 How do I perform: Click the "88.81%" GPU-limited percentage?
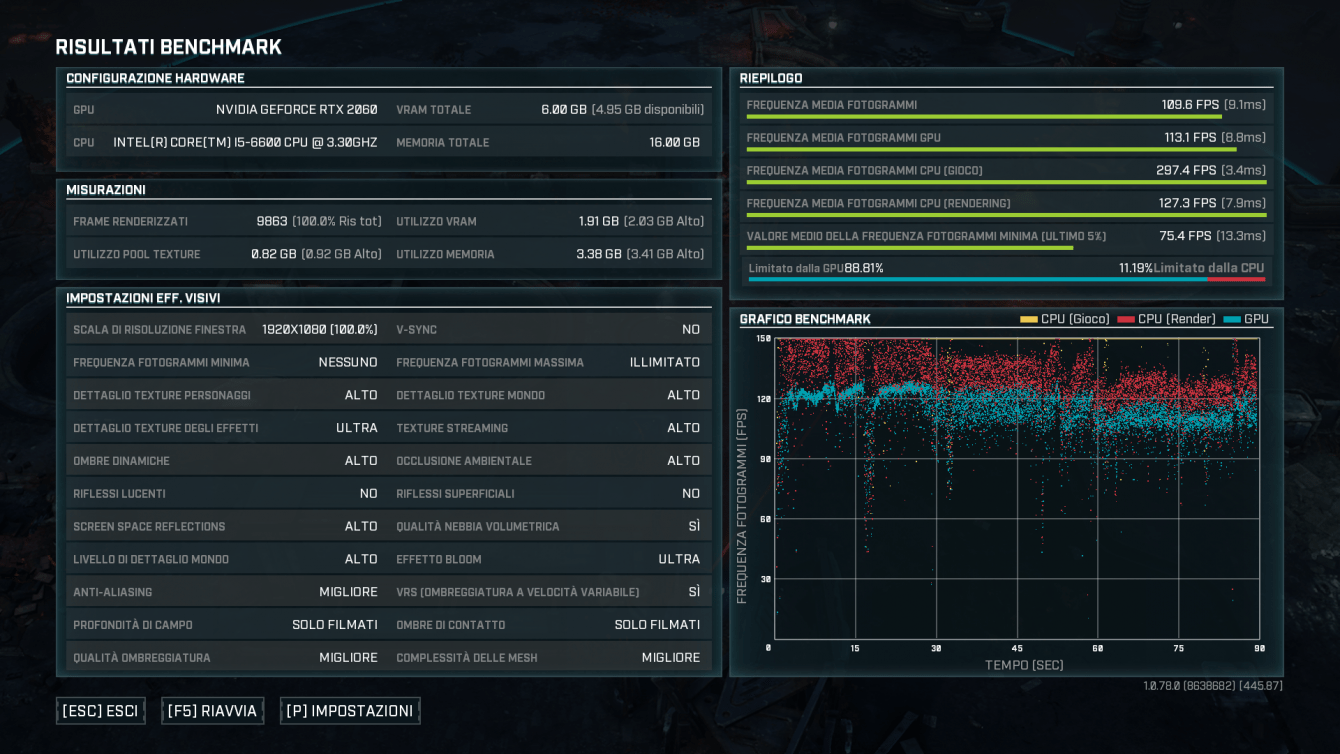864,269
